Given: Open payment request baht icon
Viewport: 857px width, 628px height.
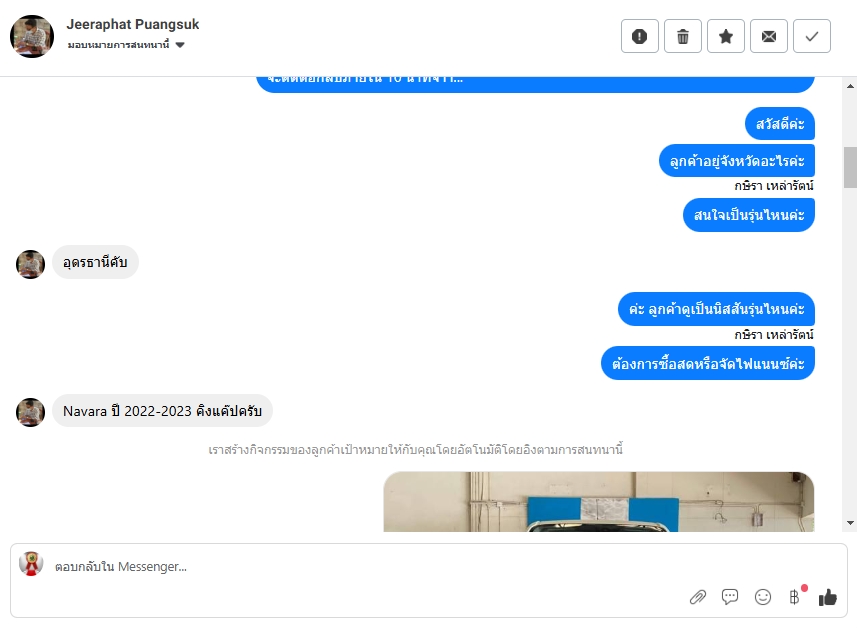Looking at the screenshot, I should tap(795, 597).
